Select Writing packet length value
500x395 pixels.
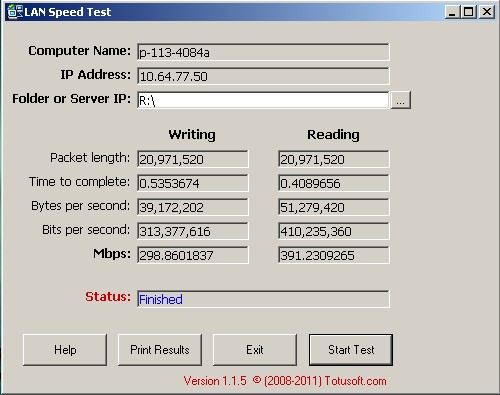(193, 159)
